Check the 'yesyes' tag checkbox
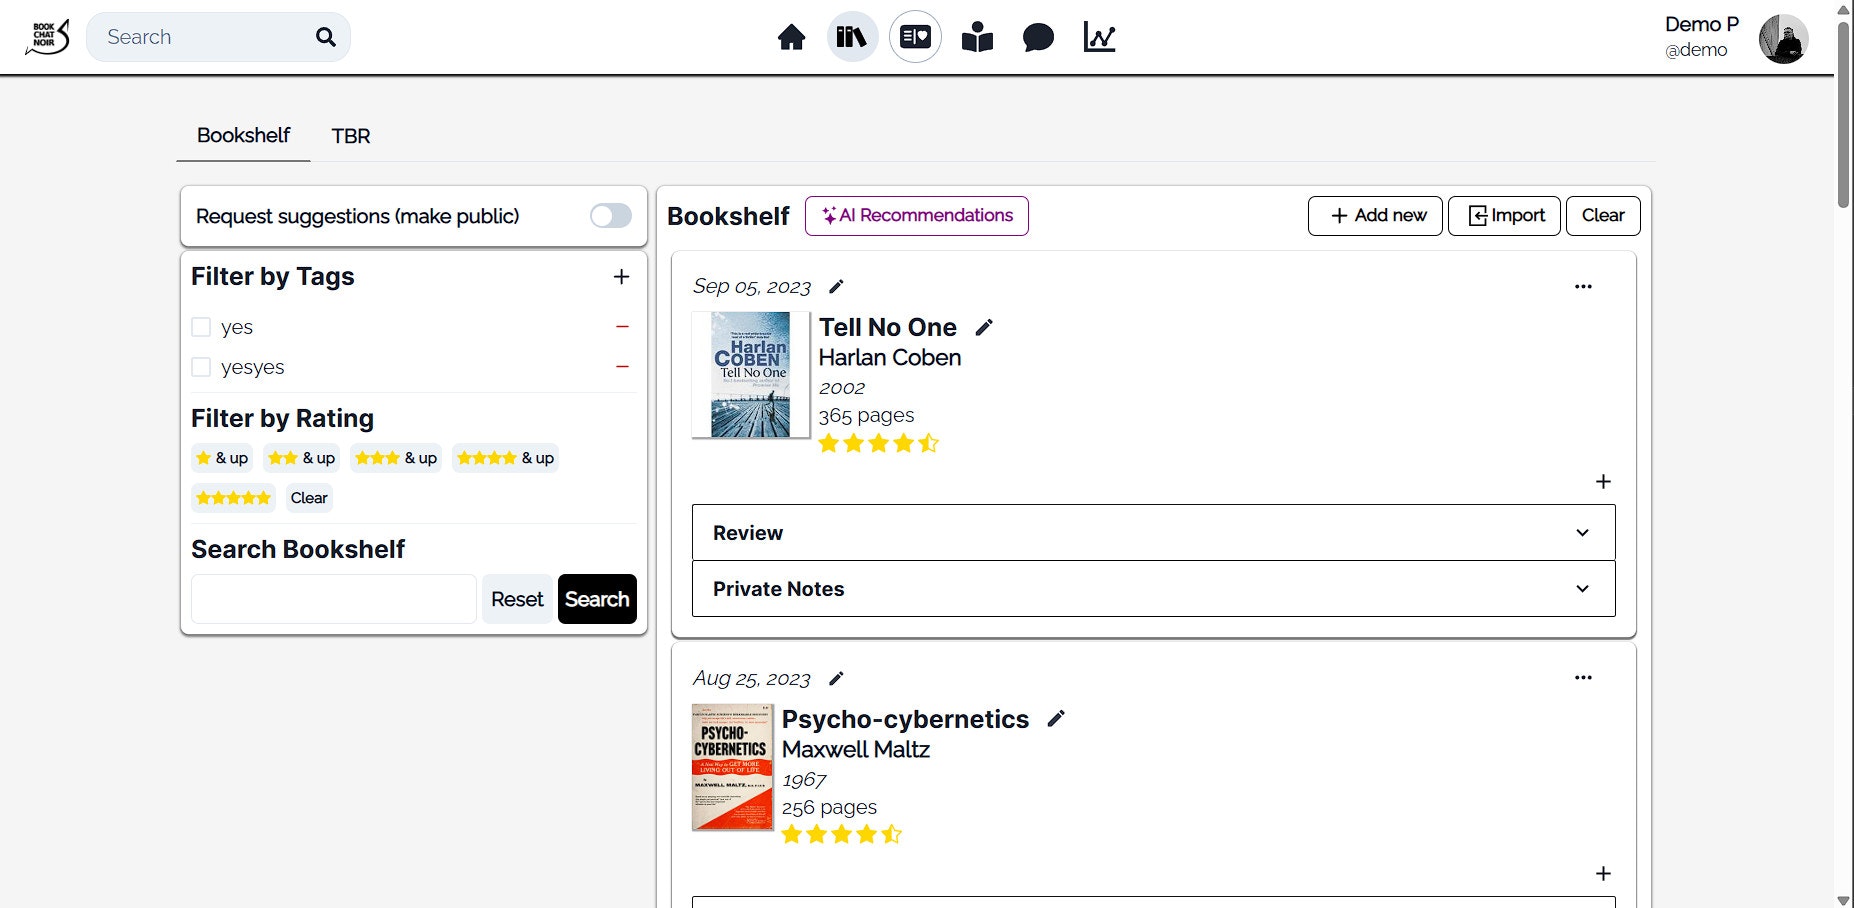This screenshot has width=1854, height=908. point(201,367)
